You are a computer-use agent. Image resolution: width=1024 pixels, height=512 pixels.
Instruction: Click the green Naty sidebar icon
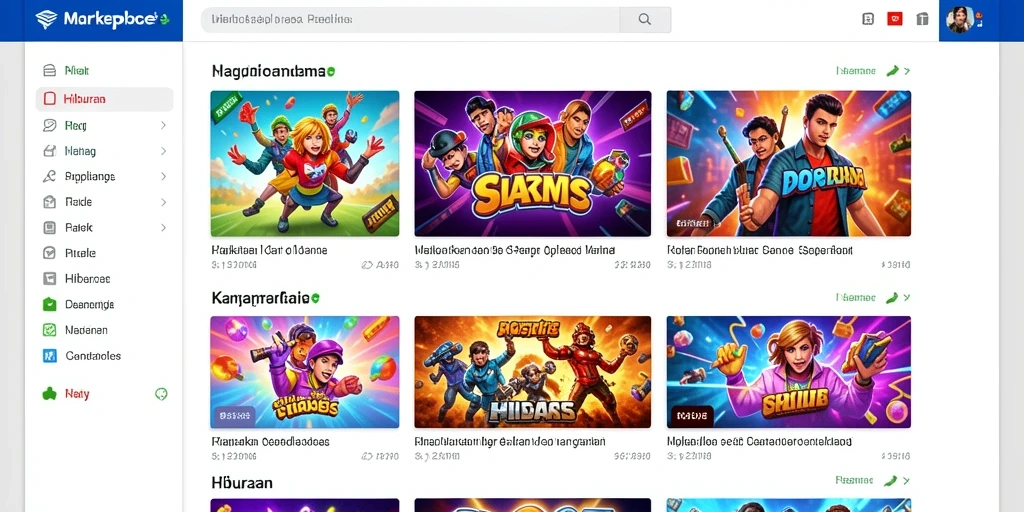tap(49, 394)
